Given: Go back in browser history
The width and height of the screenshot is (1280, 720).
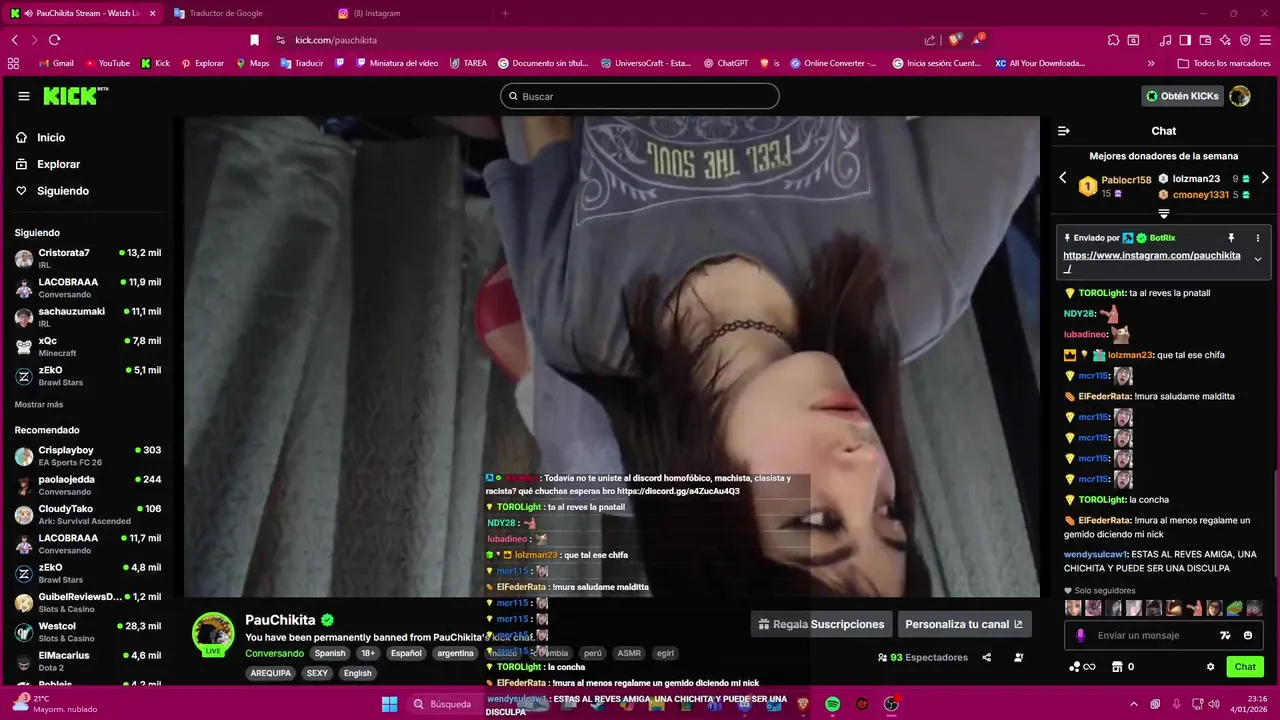Looking at the screenshot, I should click(14, 40).
